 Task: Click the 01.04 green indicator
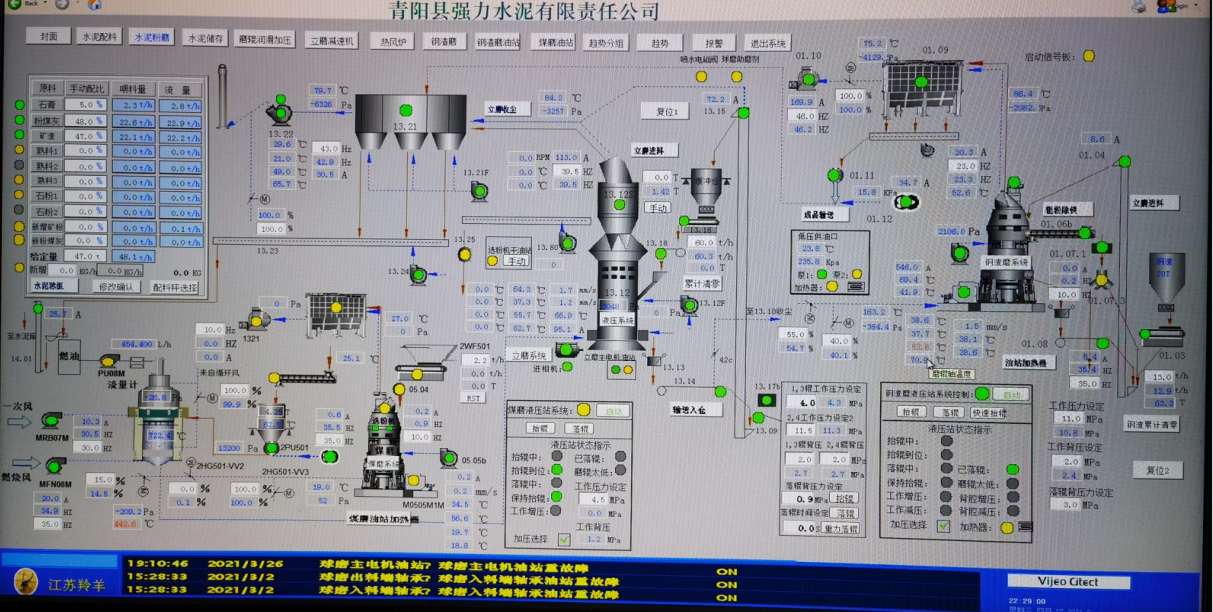[1124, 162]
